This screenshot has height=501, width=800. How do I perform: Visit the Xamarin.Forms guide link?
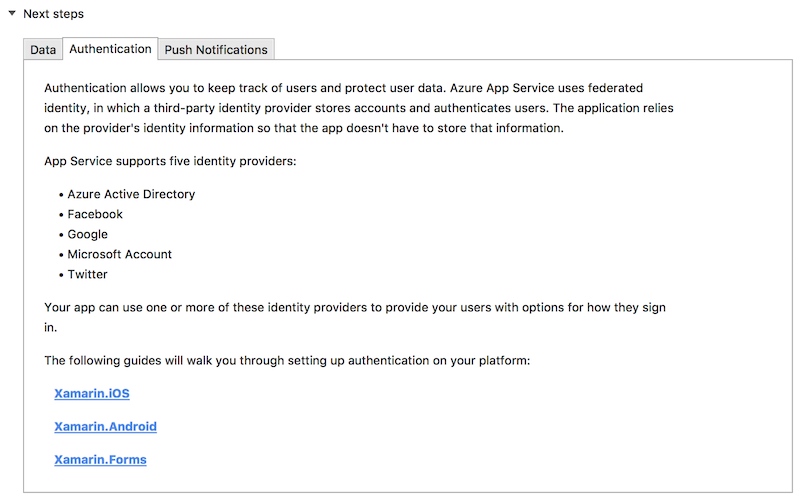[101, 460]
